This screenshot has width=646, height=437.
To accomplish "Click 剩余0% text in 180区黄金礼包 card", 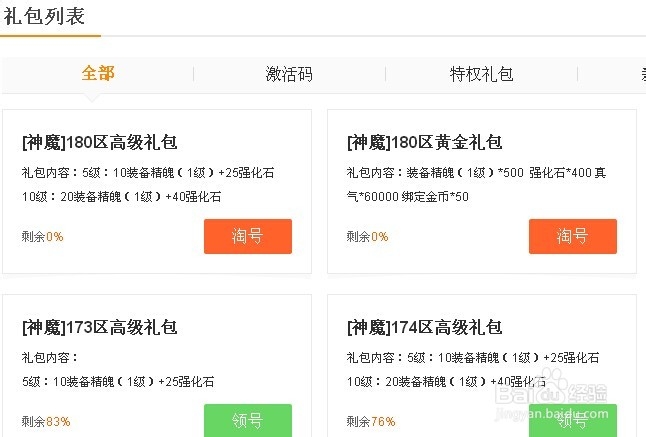I will 367,236.
